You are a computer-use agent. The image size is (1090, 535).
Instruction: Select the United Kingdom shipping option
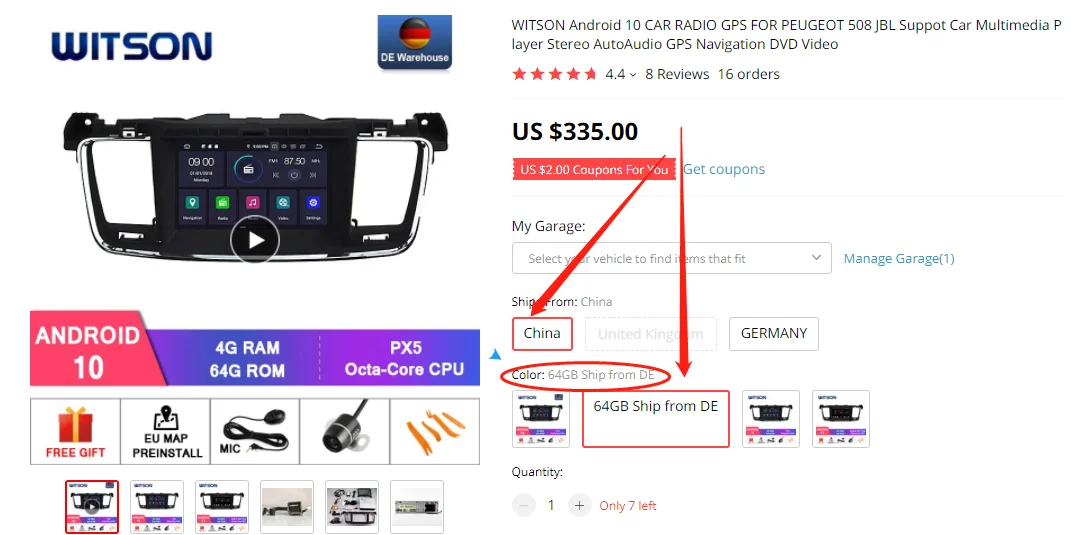tap(651, 334)
